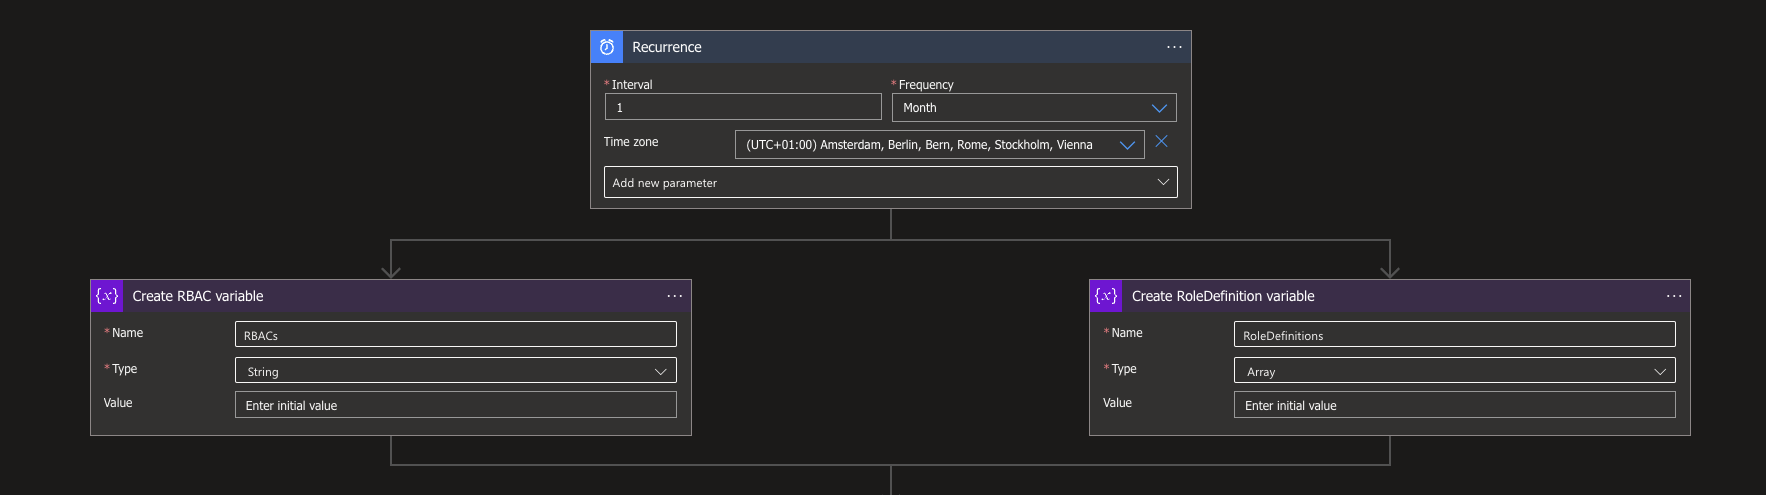Click the Recurrence alarm clock icon

607,47
